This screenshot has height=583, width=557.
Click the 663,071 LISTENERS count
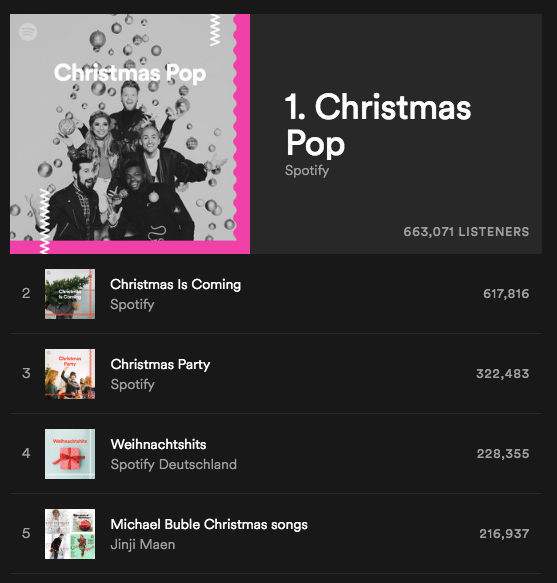tap(466, 232)
